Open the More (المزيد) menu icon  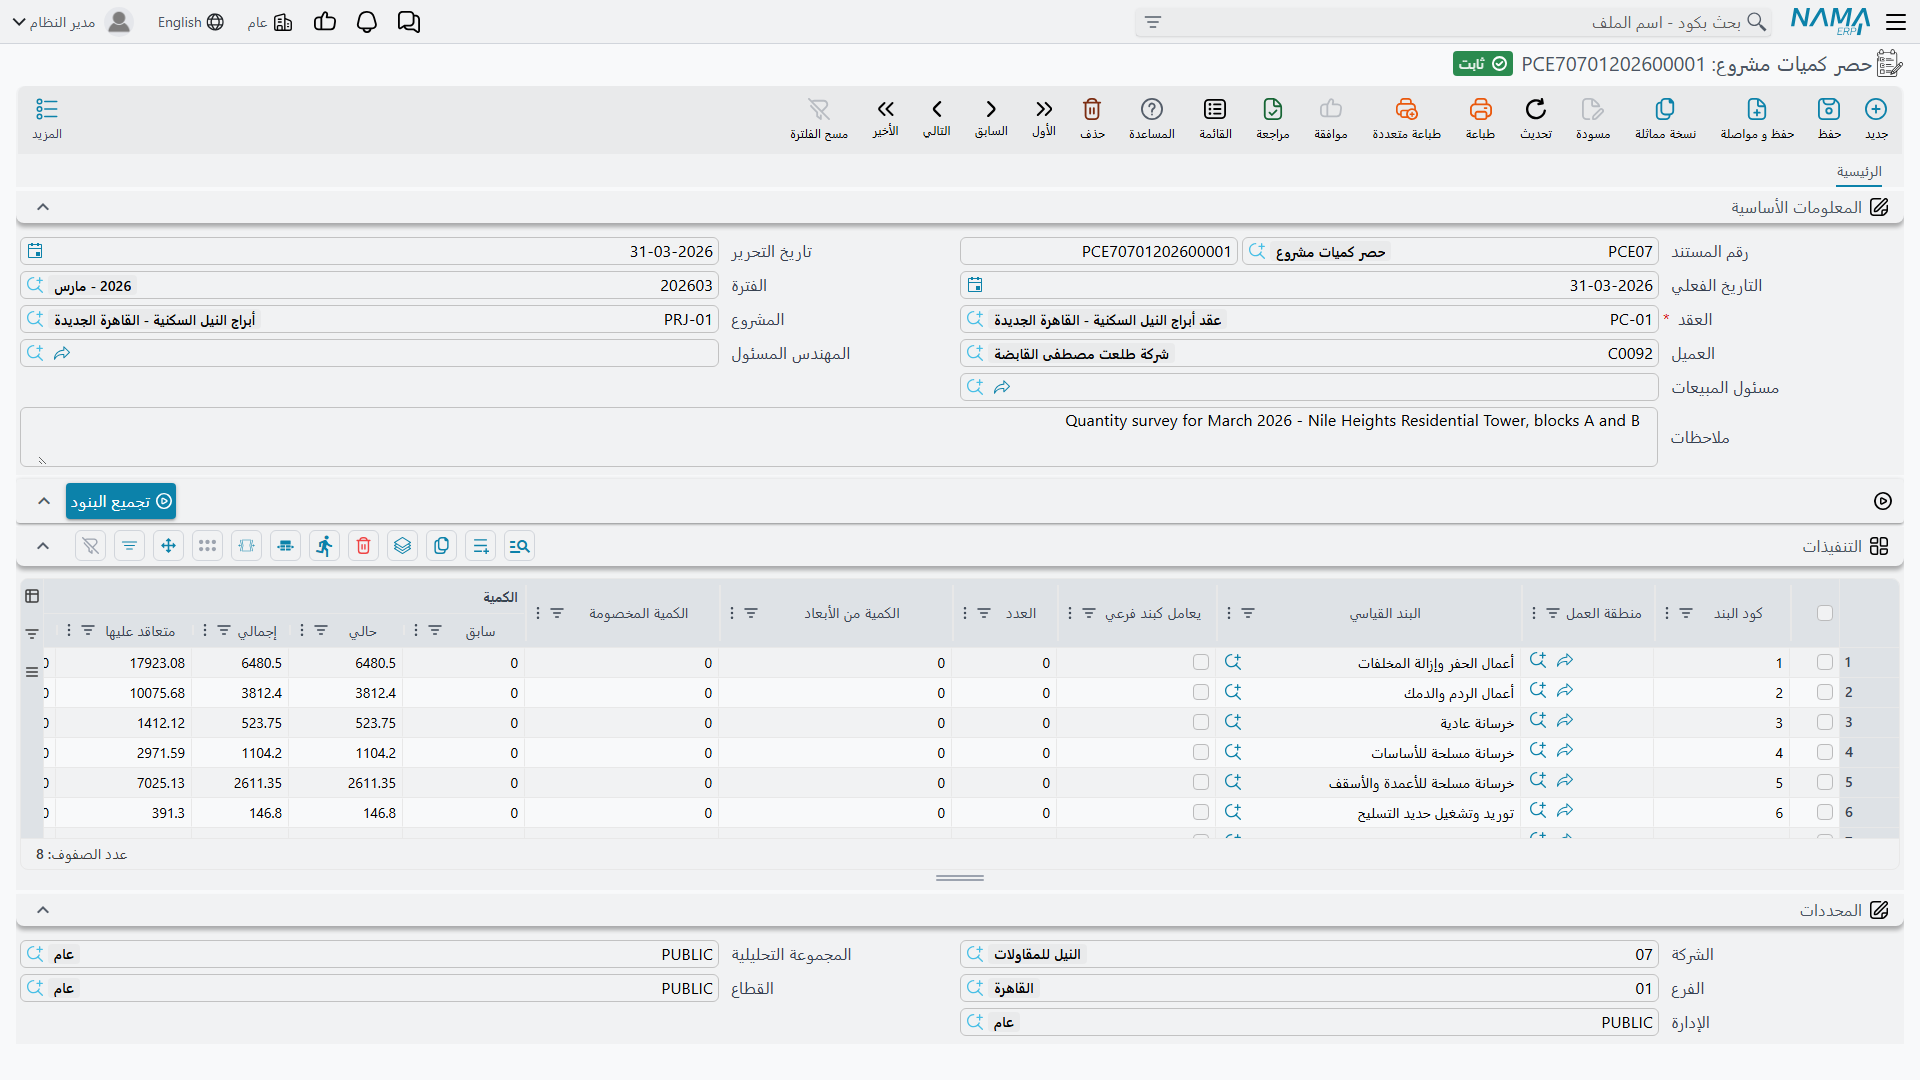(x=47, y=109)
